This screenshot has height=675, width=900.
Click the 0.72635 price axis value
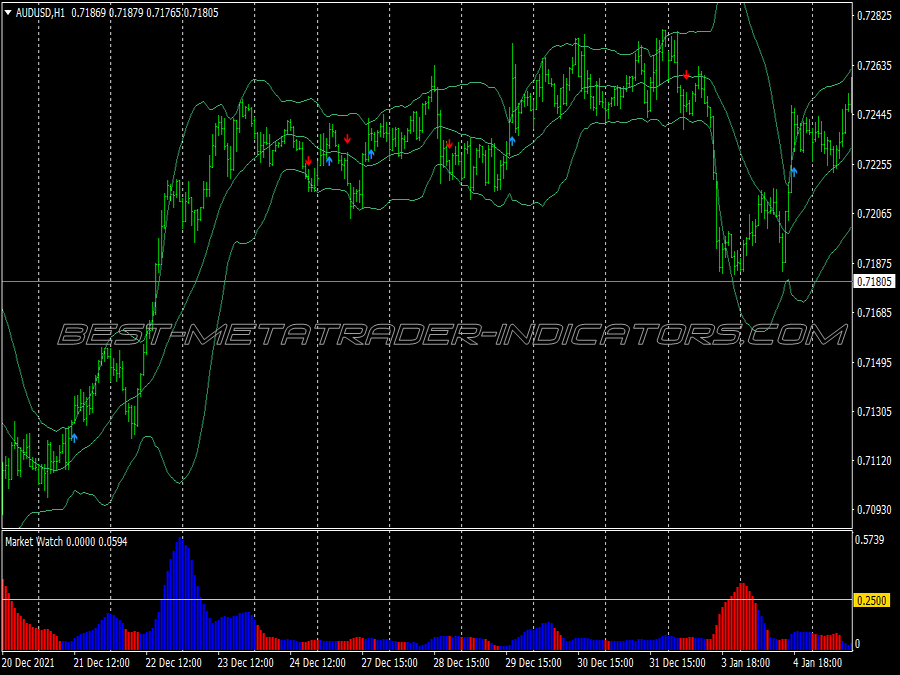tap(875, 66)
